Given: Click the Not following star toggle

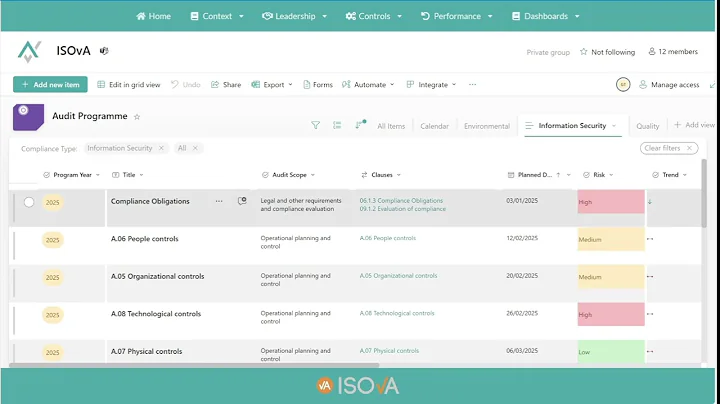Looking at the screenshot, I should click(x=607, y=52).
